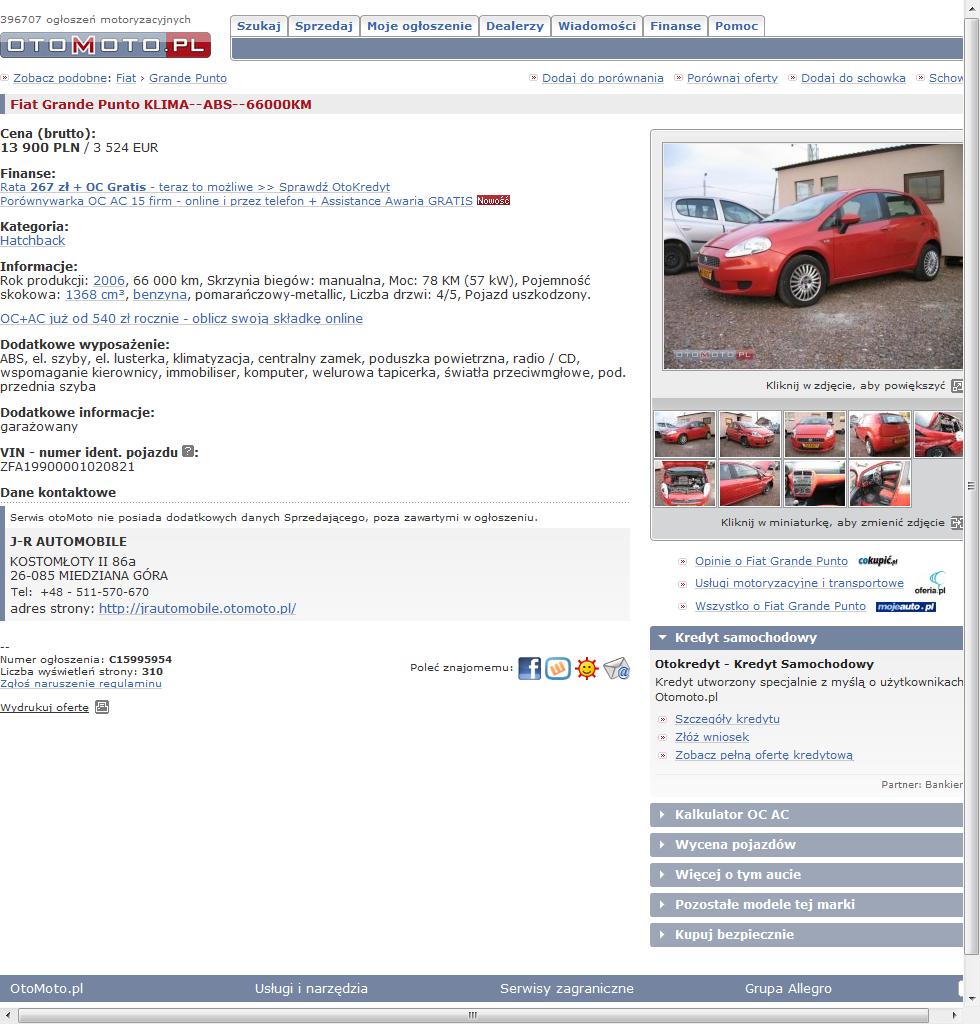The width and height of the screenshot is (980, 1024).
Task: Click Zobacz pełną ofertę kredytową link
Action: click(764, 755)
